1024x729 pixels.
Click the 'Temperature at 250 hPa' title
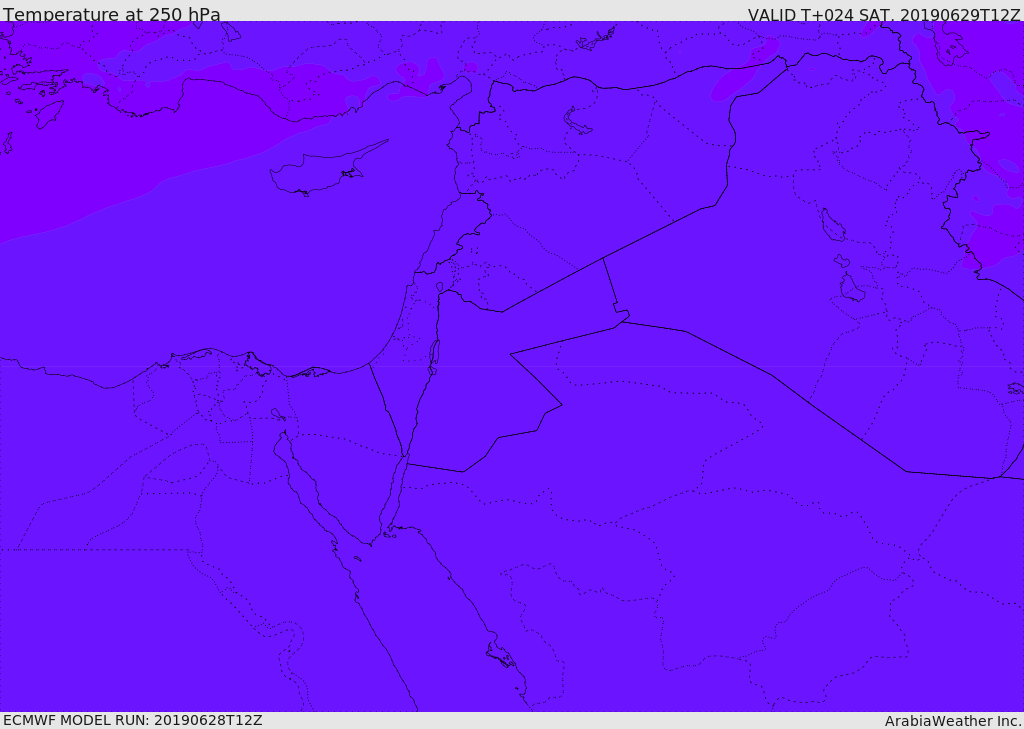point(112,14)
